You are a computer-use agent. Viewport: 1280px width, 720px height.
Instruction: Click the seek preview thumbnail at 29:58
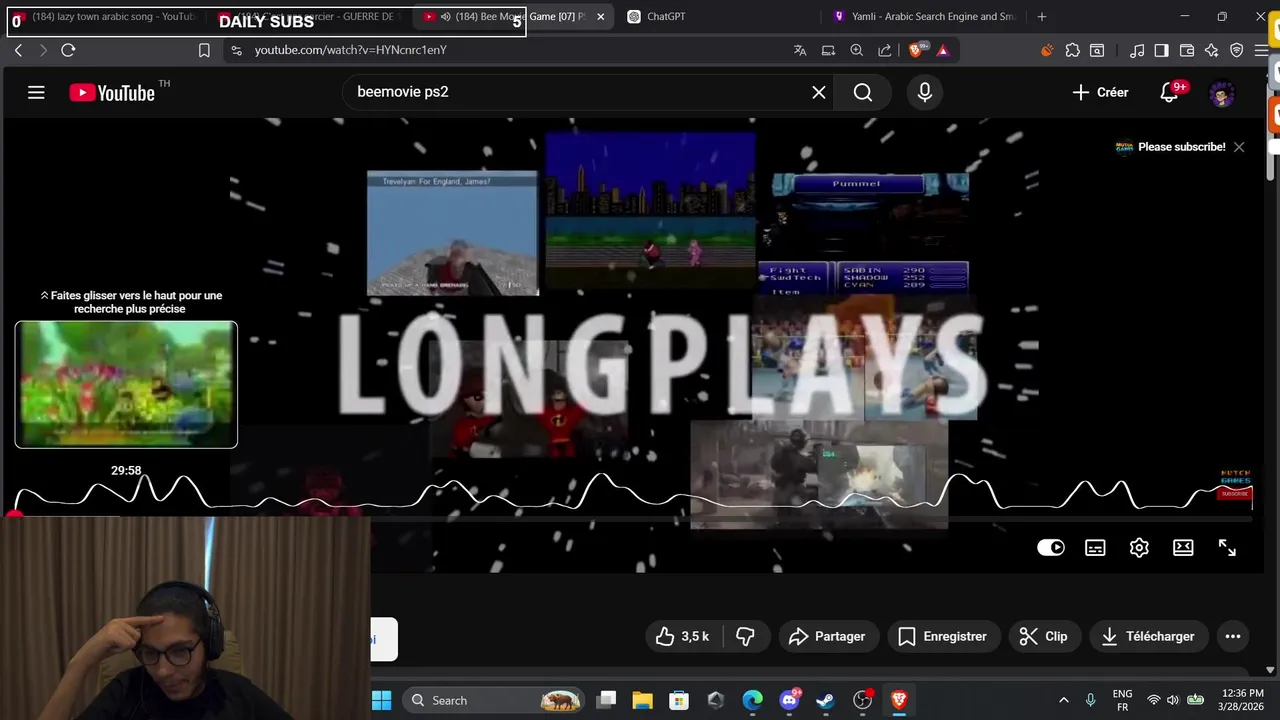[126, 384]
